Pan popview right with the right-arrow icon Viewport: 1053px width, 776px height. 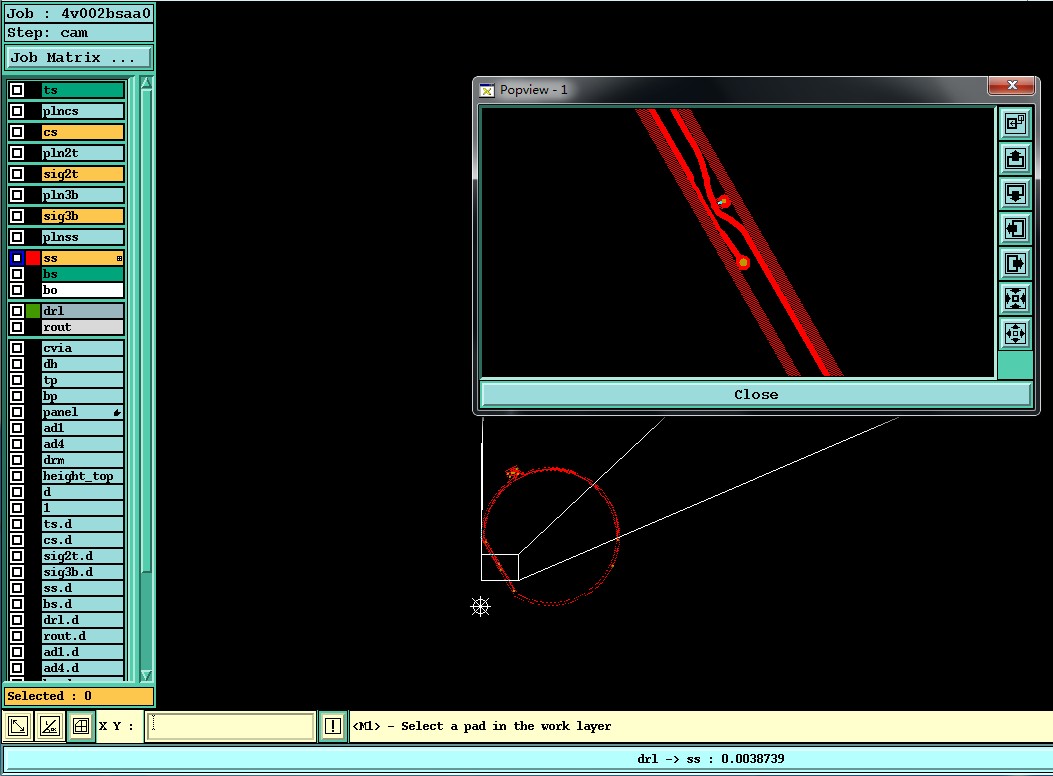click(x=1015, y=263)
